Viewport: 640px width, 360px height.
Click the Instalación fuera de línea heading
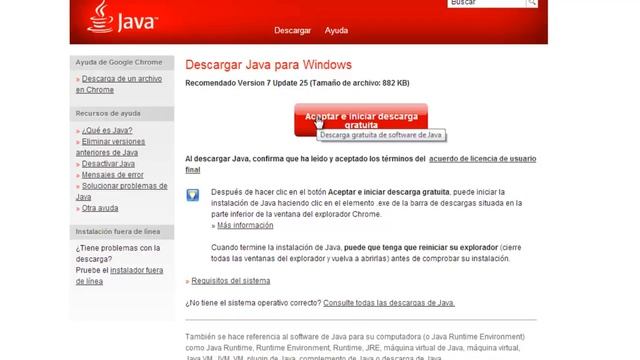118,232
